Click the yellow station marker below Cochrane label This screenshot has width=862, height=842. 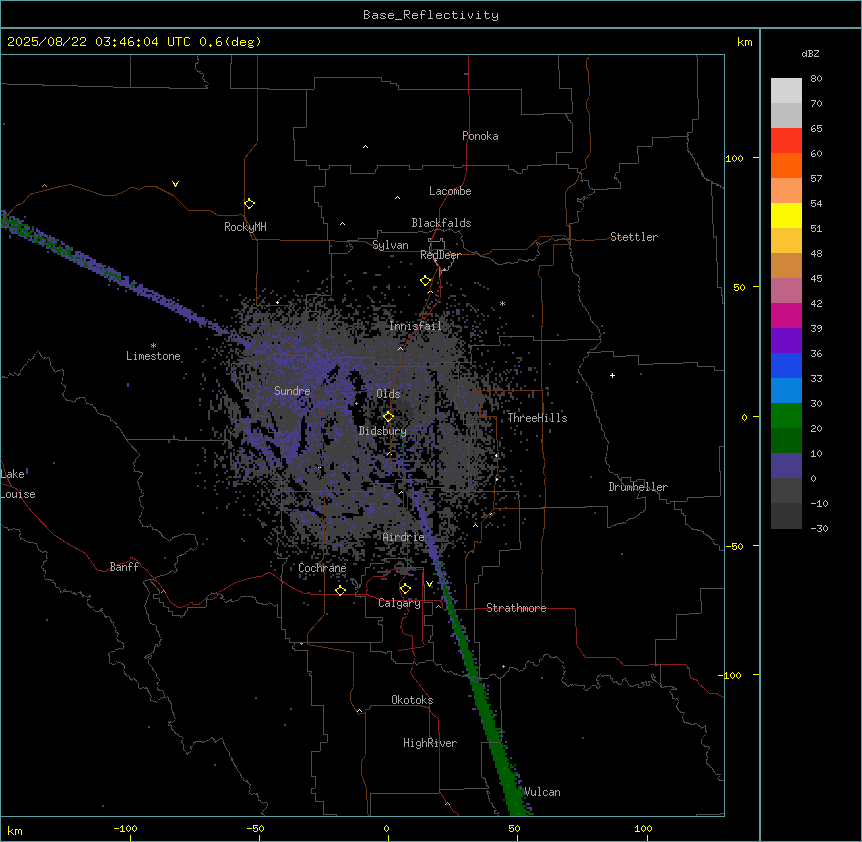(x=340, y=591)
